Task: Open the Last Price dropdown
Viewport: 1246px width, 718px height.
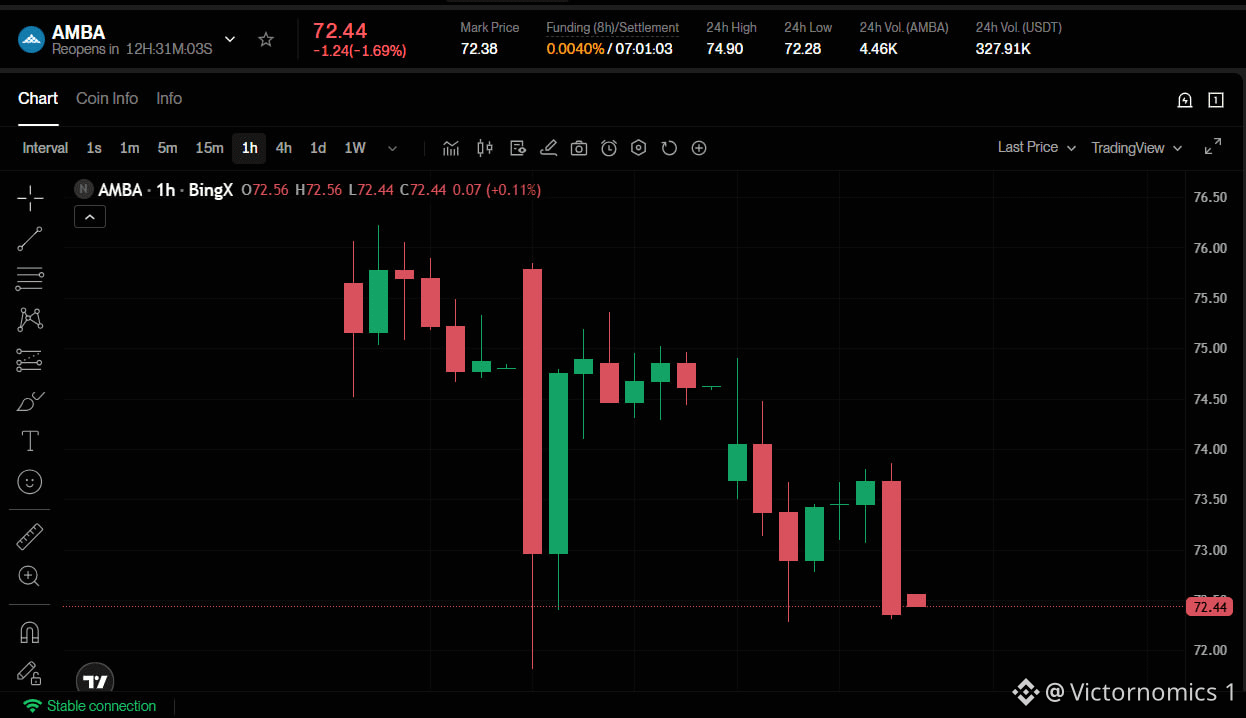Action: (x=1037, y=147)
